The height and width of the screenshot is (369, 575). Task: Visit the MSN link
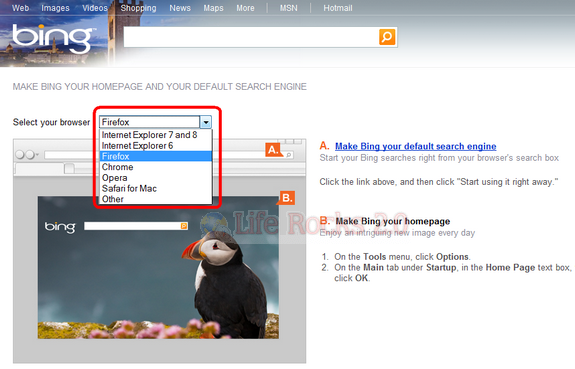pyautogui.click(x=289, y=8)
